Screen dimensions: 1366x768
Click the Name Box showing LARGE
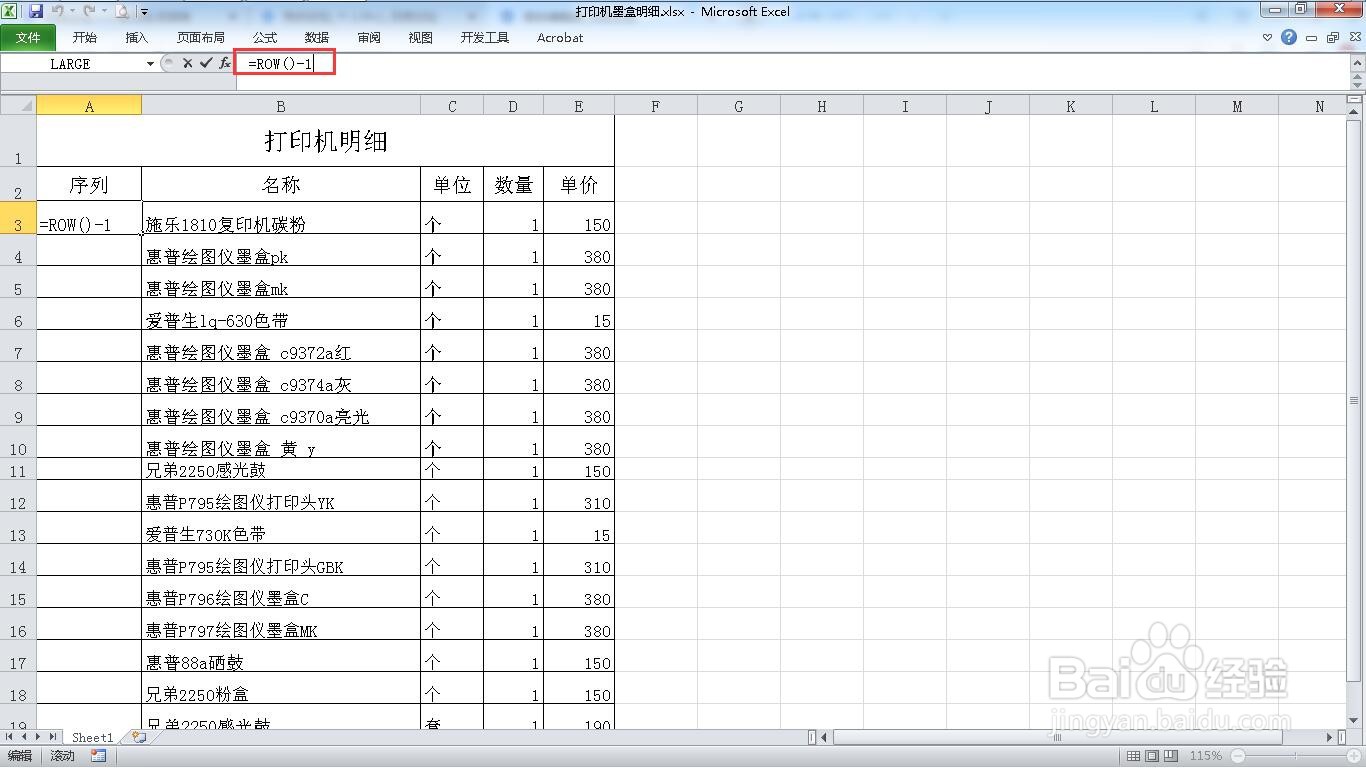click(x=71, y=63)
